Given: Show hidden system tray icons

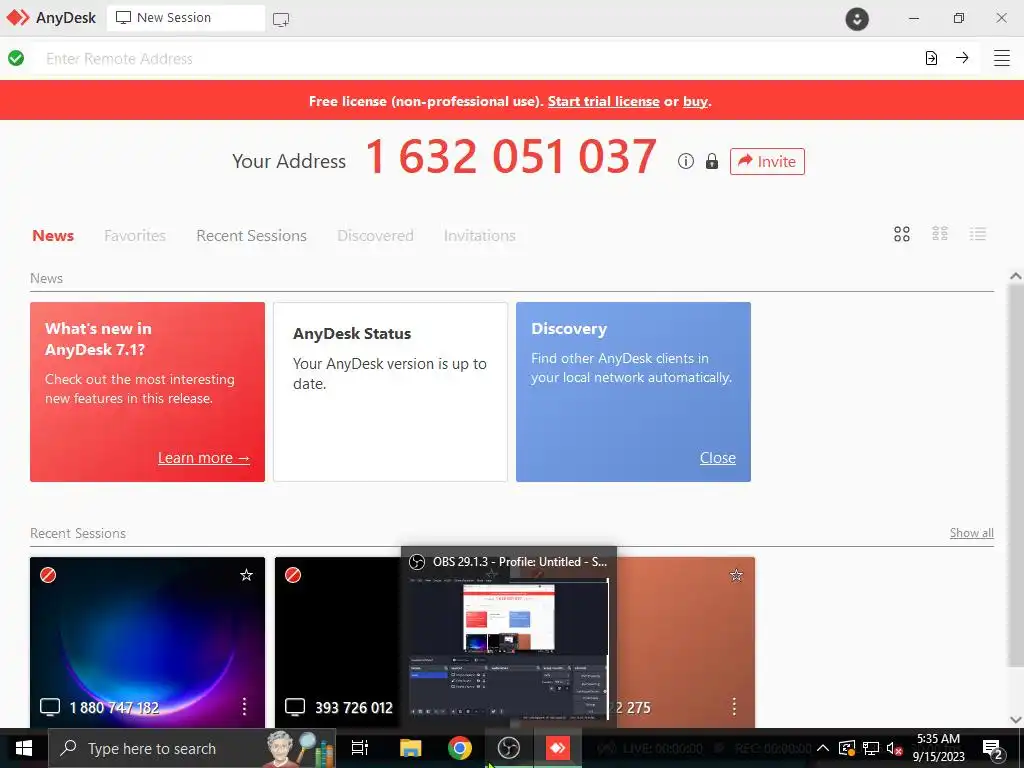Looking at the screenshot, I should click(x=823, y=748).
